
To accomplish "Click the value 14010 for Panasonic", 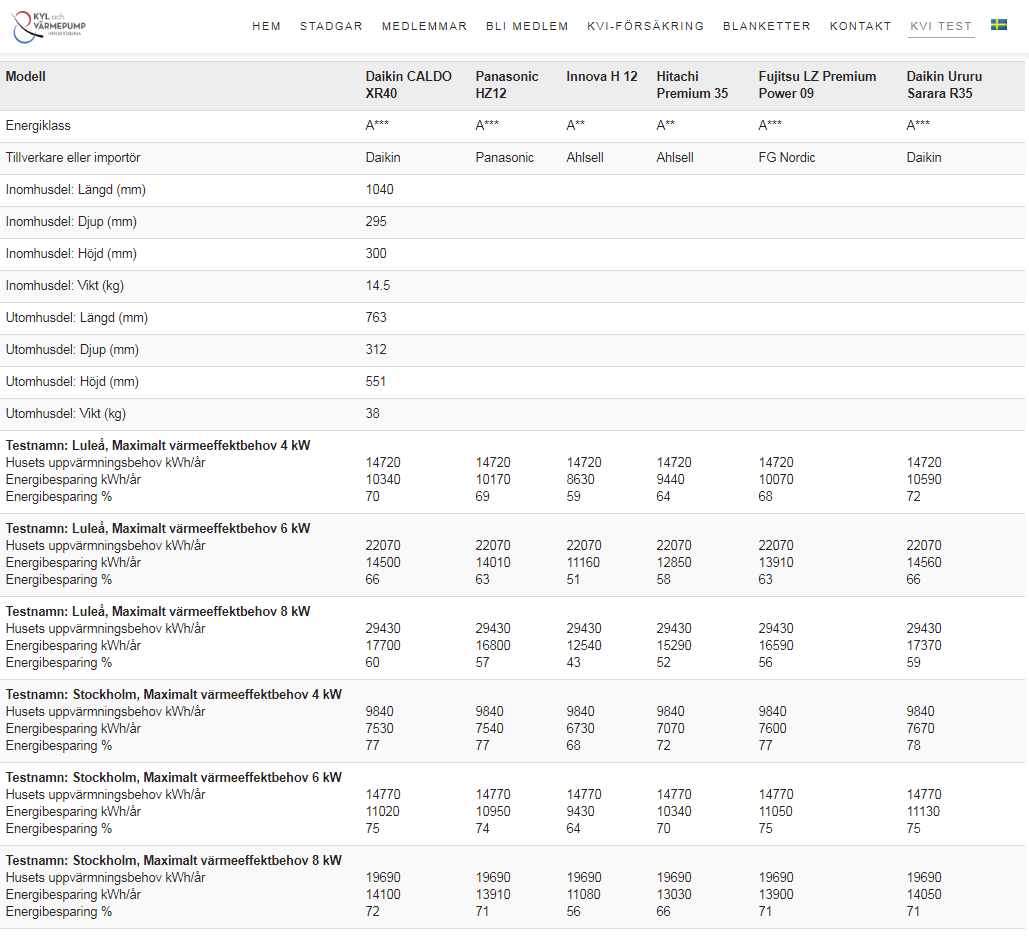I will [x=493, y=563].
